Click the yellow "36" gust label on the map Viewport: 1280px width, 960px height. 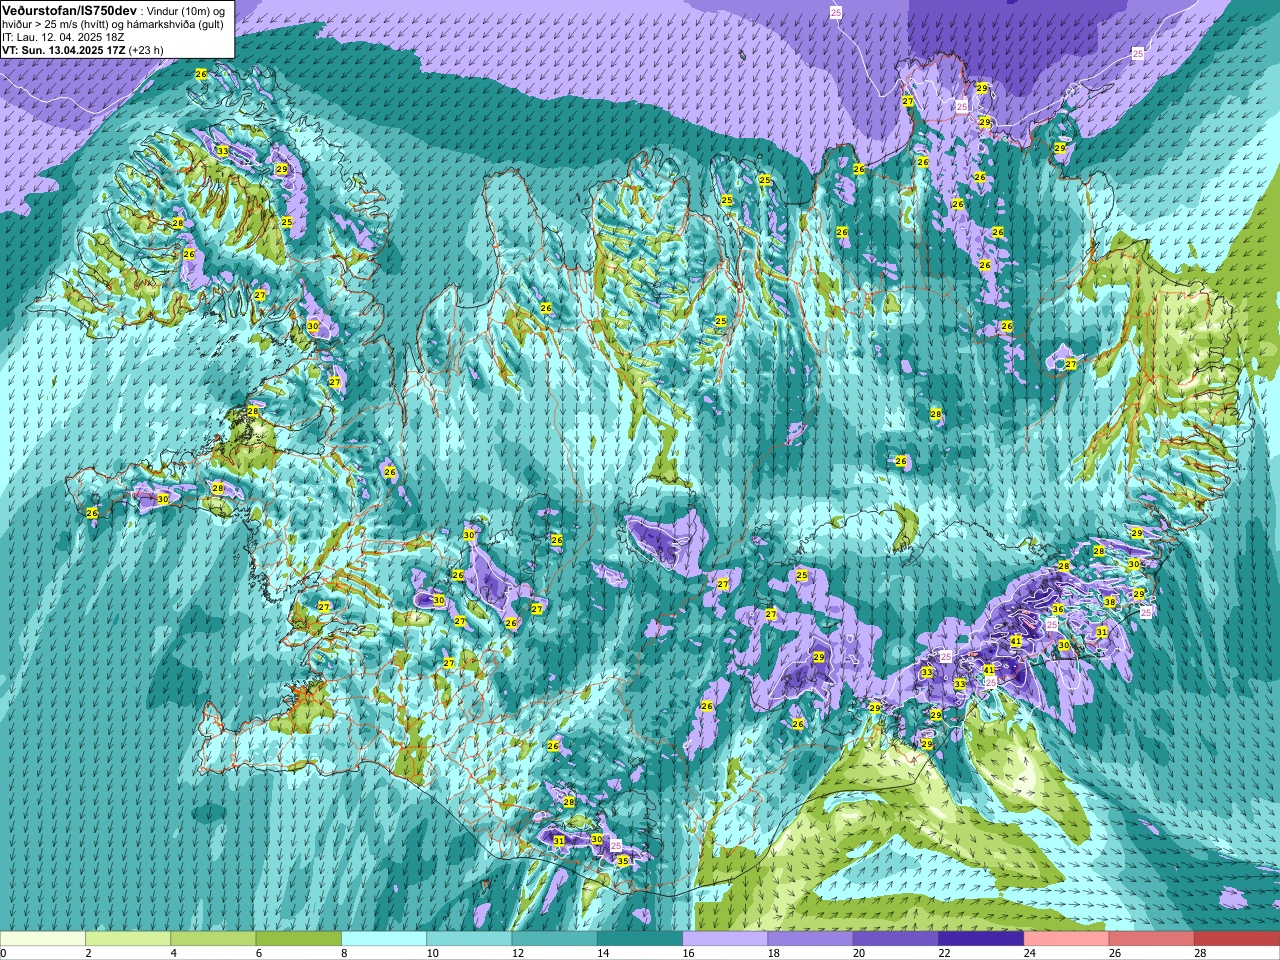1058,609
